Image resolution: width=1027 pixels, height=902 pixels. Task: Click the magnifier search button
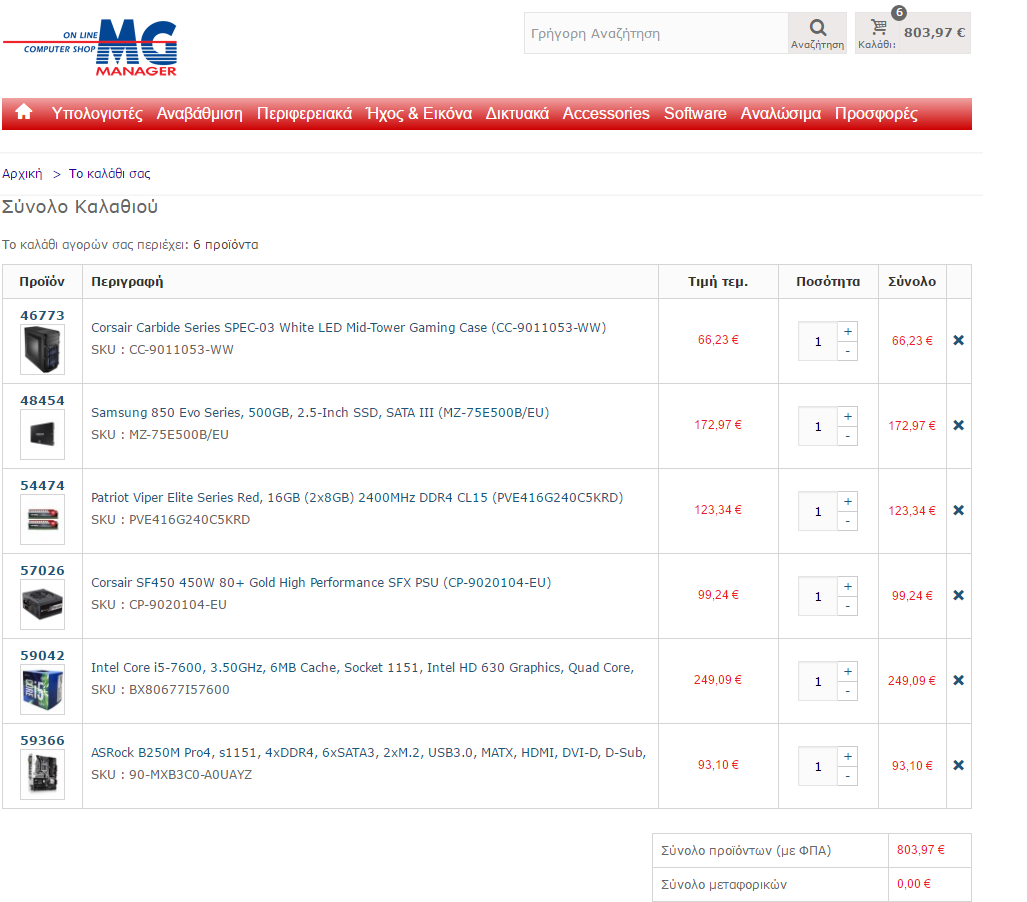tap(817, 33)
